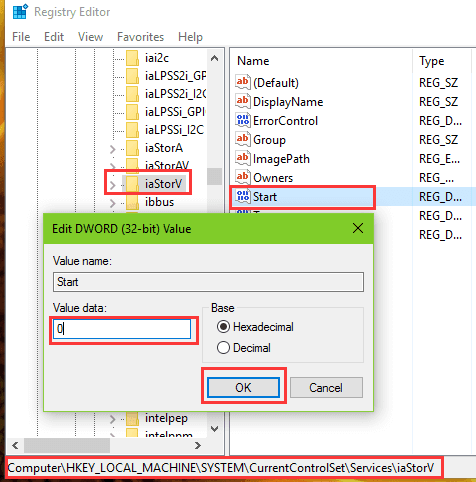Select the ImagePath value icon
The height and width of the screenshot is (482, 476).
tap(243, 158)
